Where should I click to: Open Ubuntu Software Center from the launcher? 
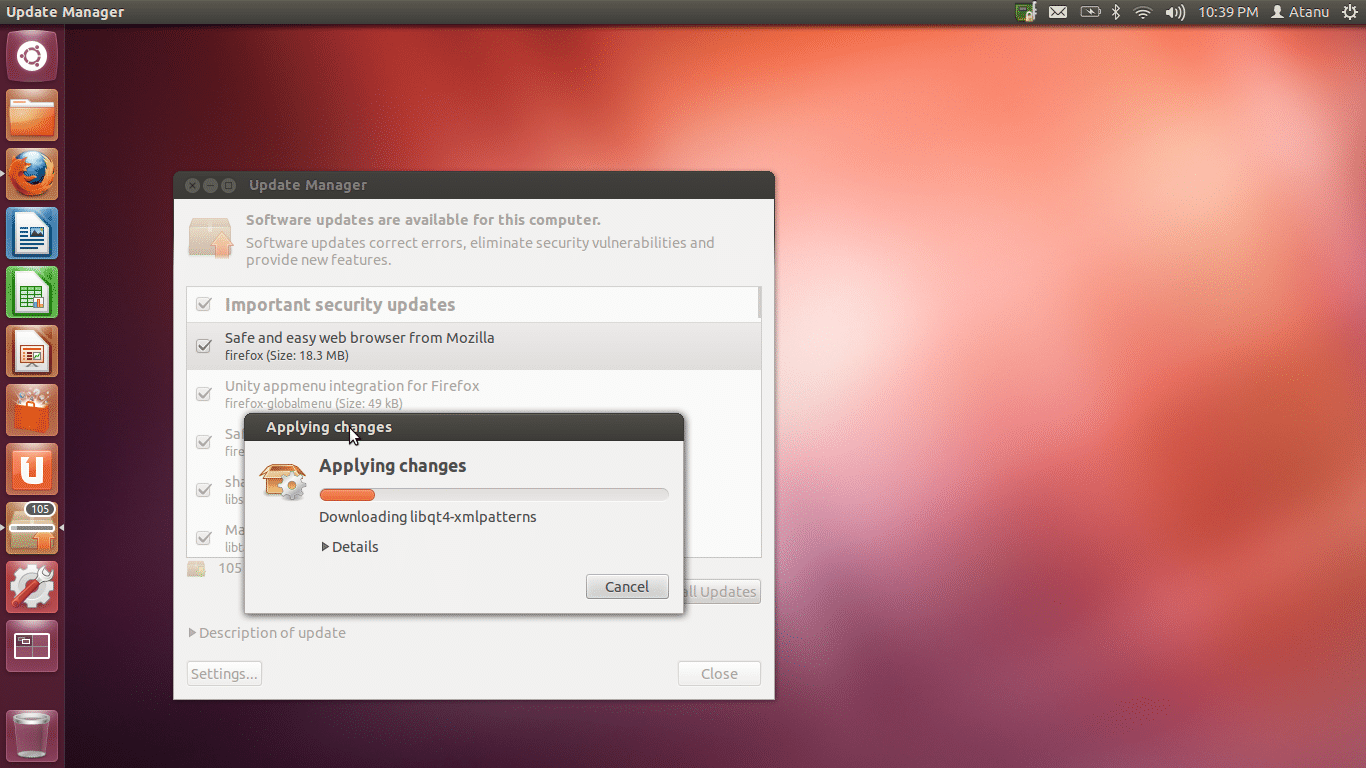[x=32, y=410]
